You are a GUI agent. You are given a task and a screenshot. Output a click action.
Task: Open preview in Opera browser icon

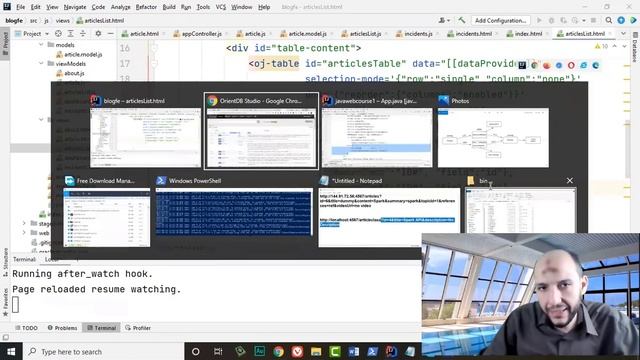[571, 65]
